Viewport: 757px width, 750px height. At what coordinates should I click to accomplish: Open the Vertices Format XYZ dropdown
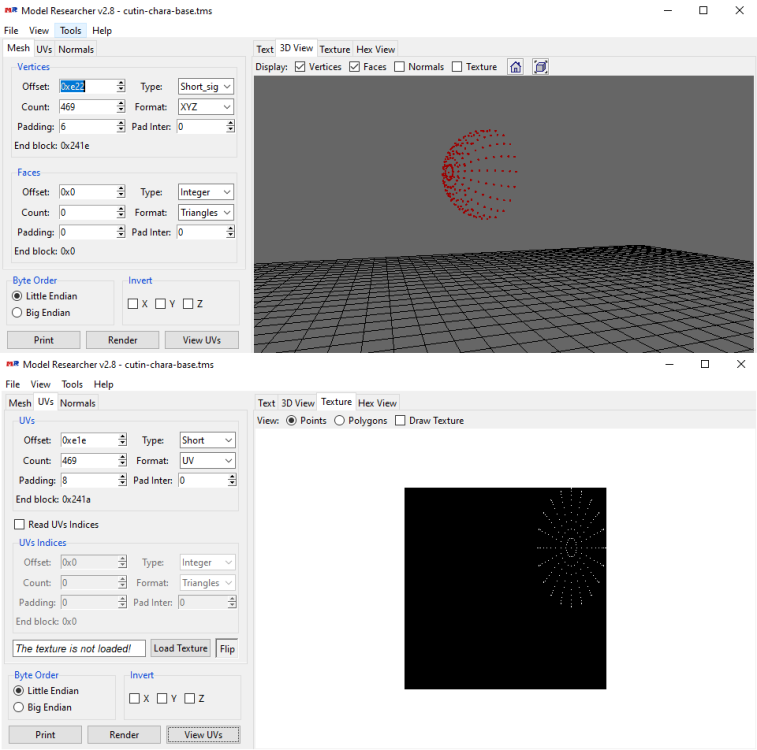[x=206, y=107]
